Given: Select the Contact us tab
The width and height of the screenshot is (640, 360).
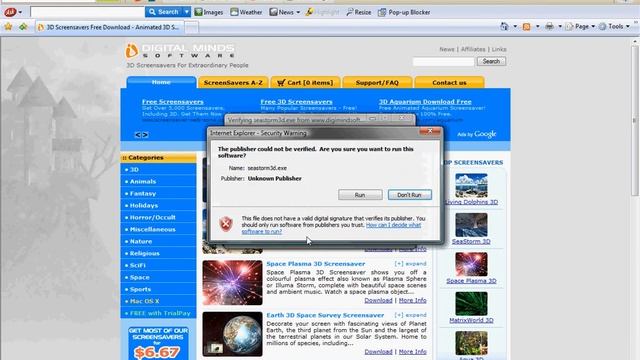Looking at the screenshot, I should pos(449,82).
